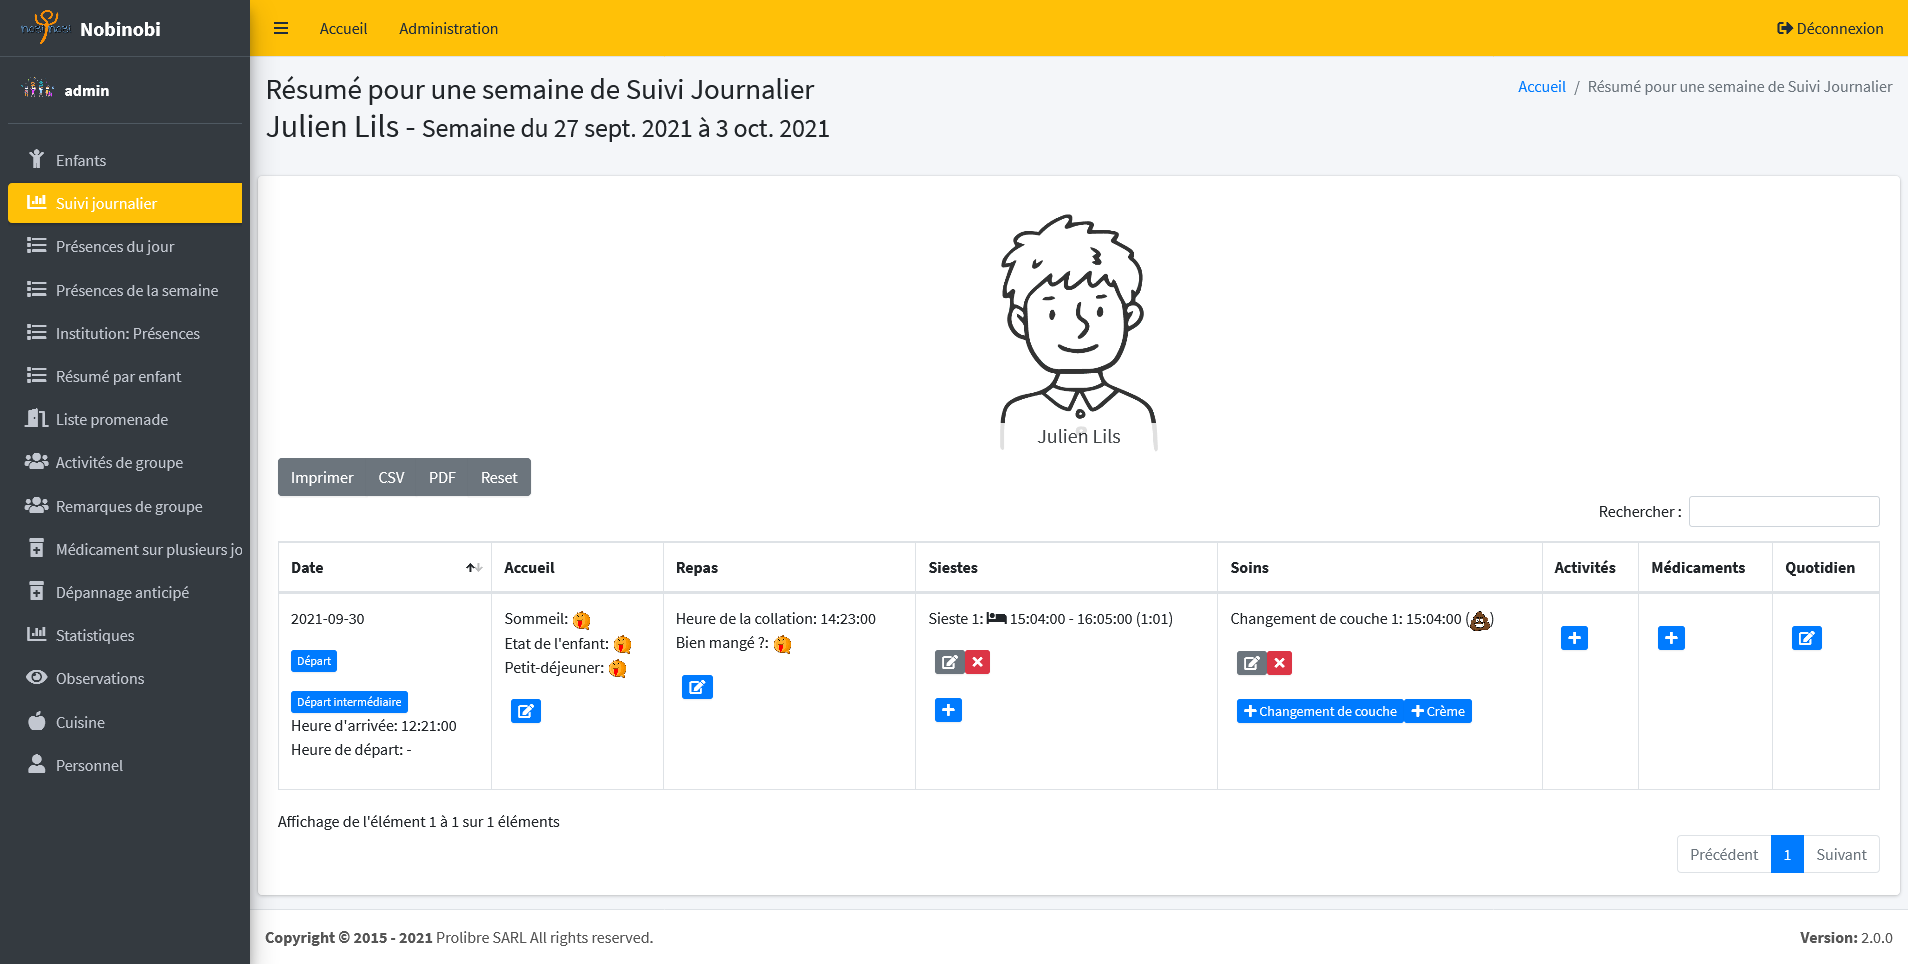Image resolution: width=1908 pixels, height=964 pixels.
Task: Click the Enfants child icon
Action: pos(37,160)
